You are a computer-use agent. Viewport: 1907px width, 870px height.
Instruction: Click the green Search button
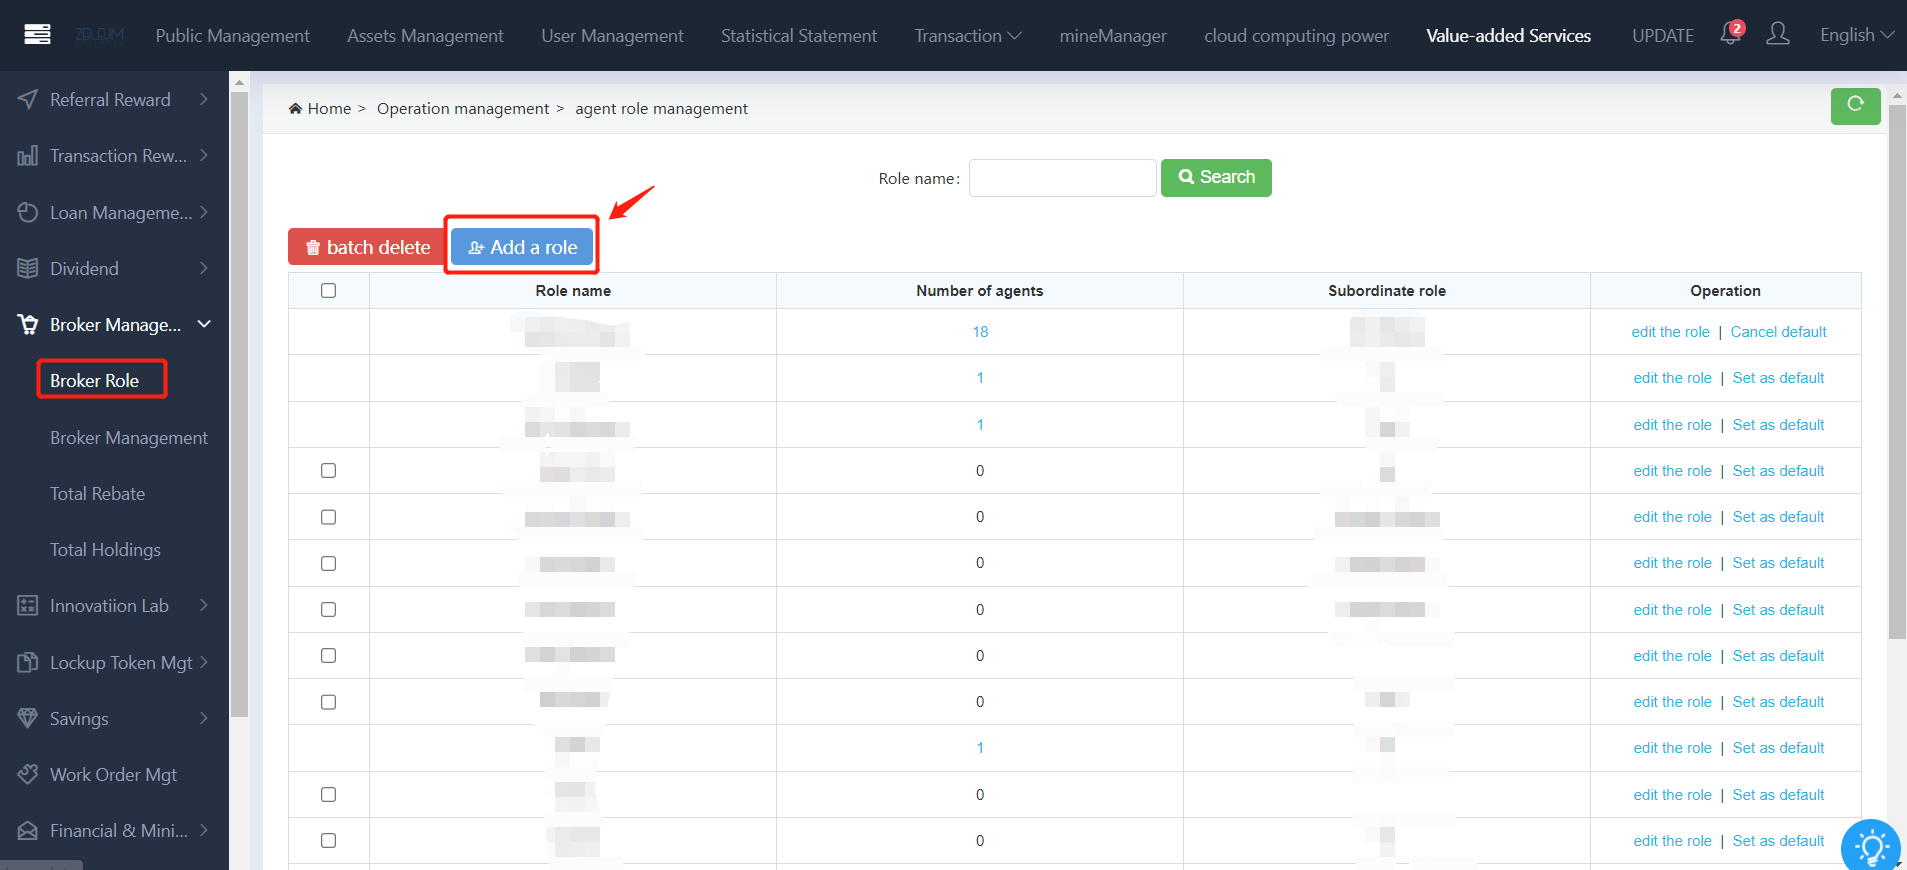point(1216,177)
